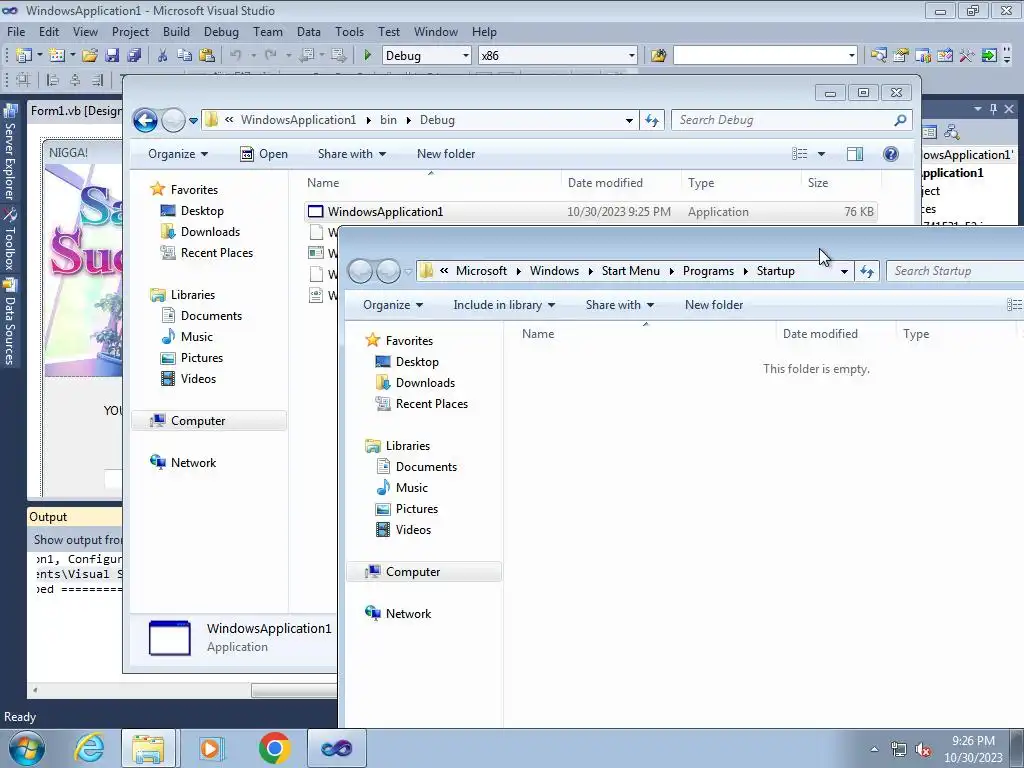Click New folder in the Startup window
The height and width of the screenshot is (768, 1024).
pyautogui.click(x=714, y=305)
